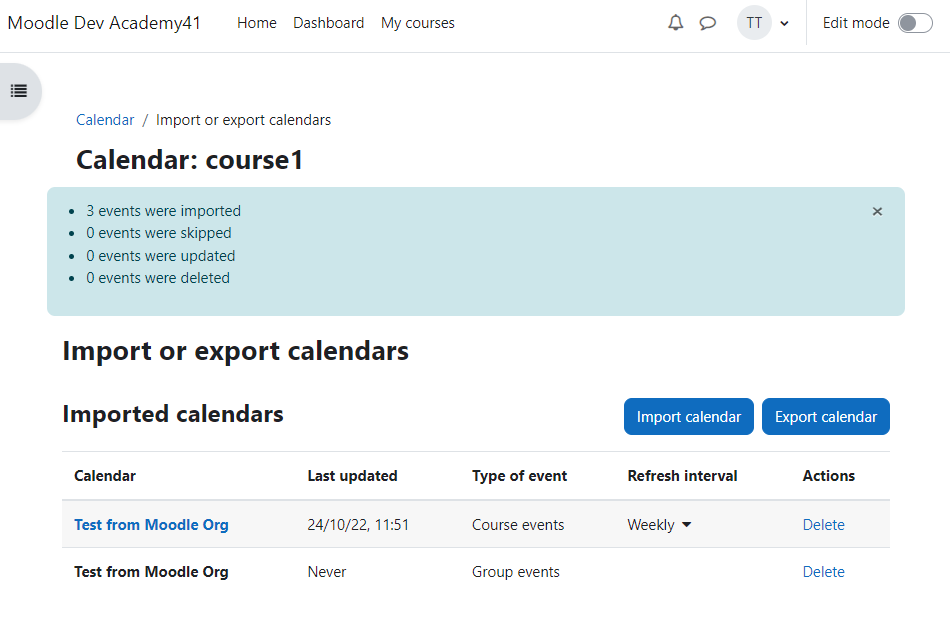950x643 pixels.
Task: Open the messaging speech bubble icon
Action: (708, 23)
